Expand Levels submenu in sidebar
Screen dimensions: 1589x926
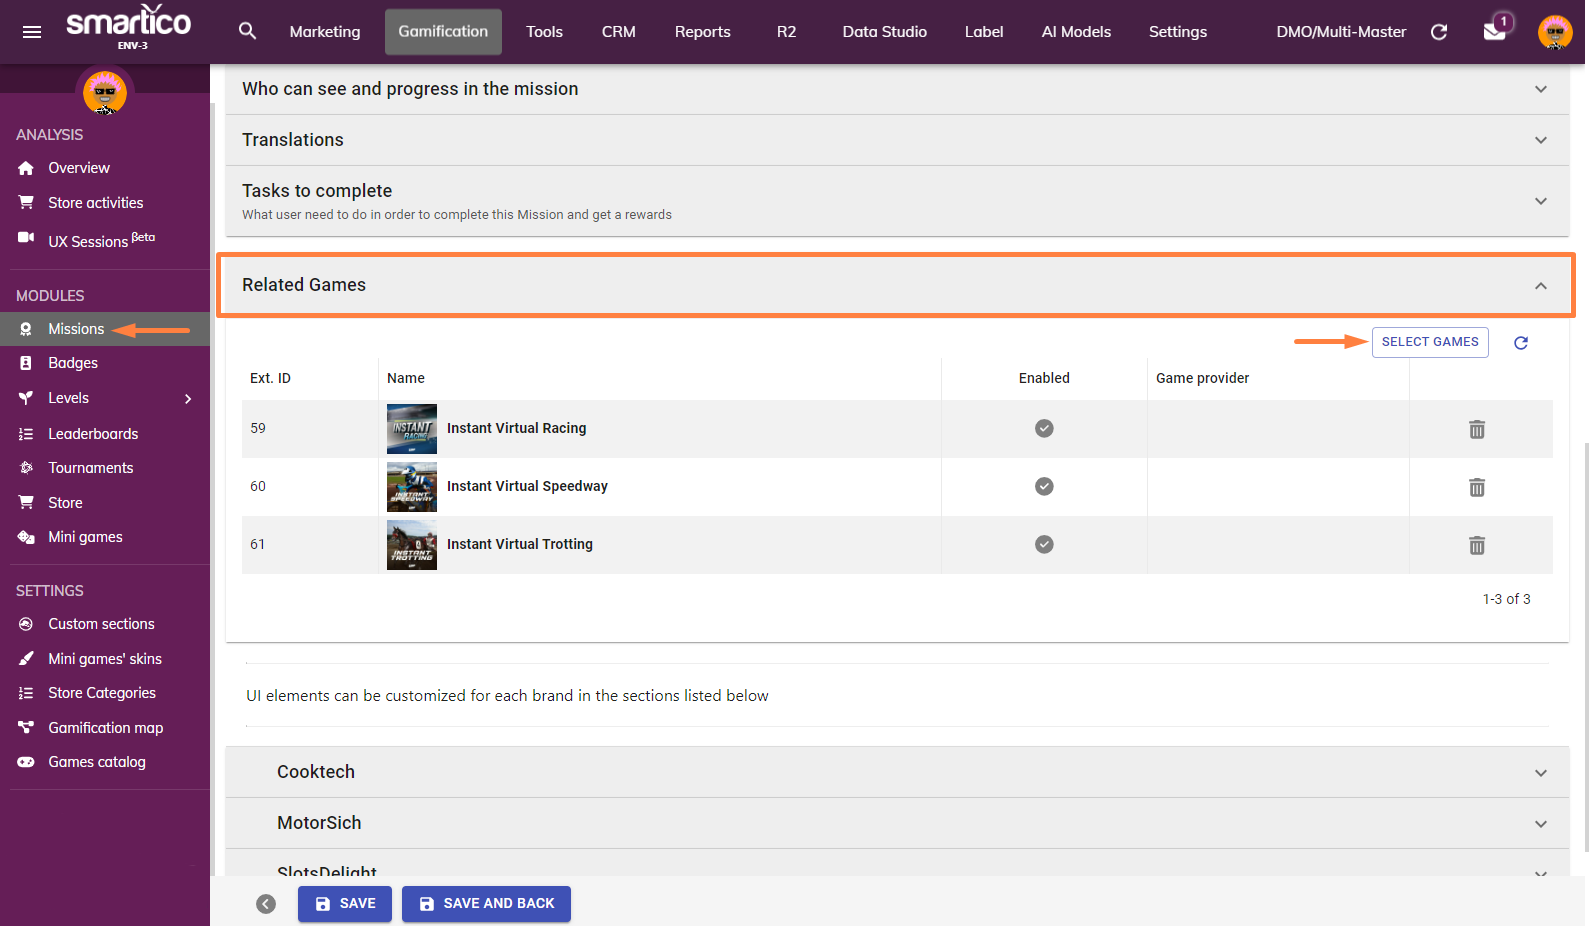point(188,399)
